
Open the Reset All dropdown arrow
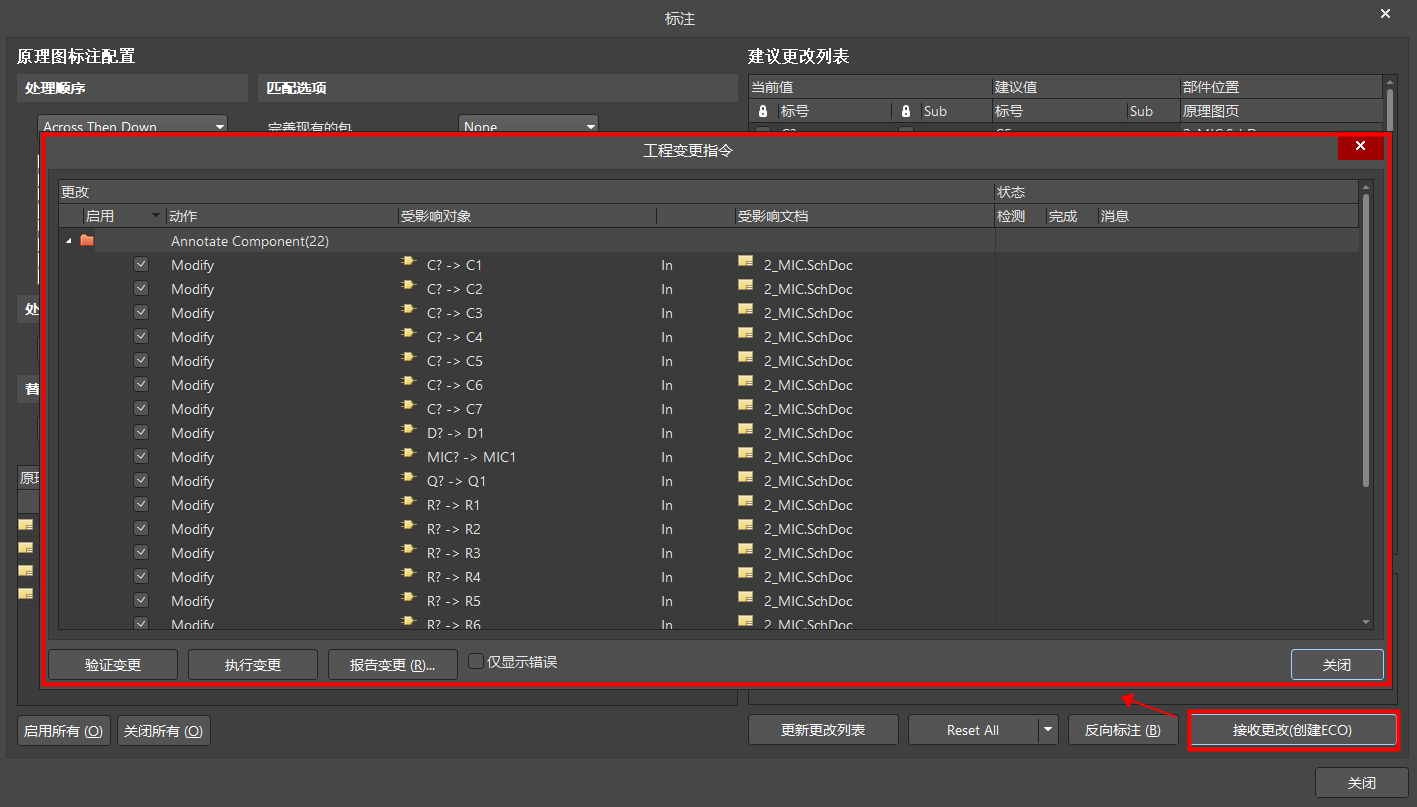(x=1048, y=730)
